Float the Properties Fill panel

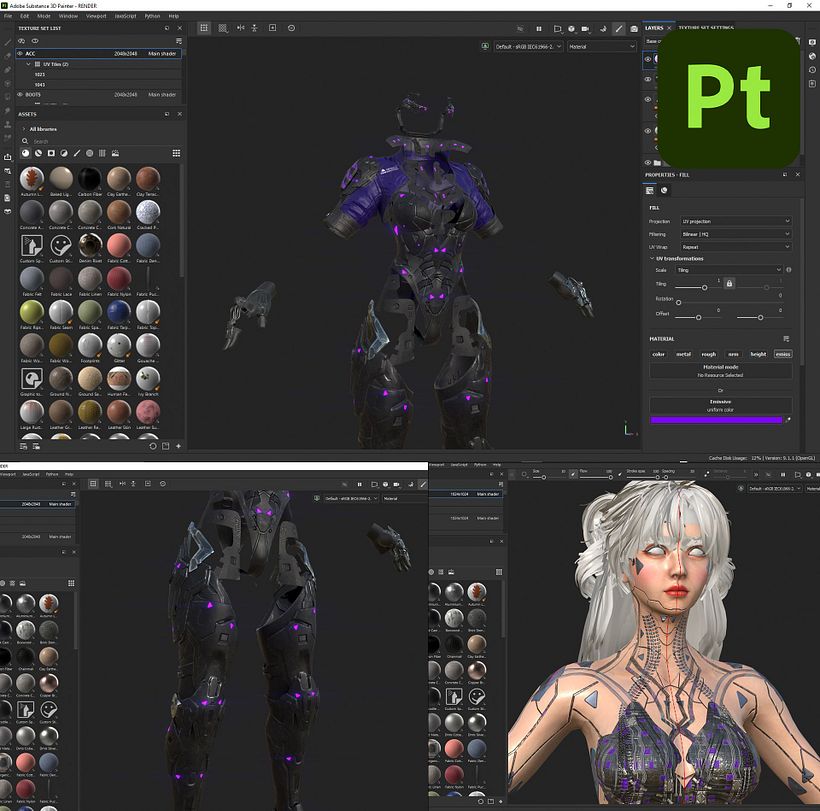tap(785, 175)
